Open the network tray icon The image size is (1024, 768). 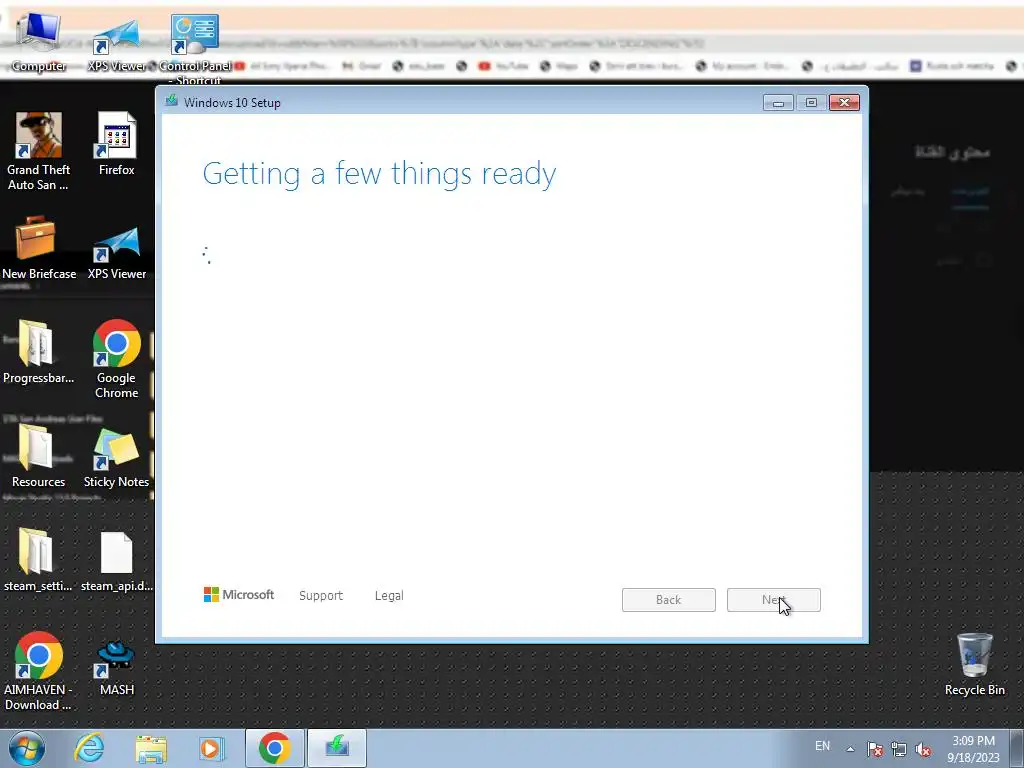coord(899,749)
